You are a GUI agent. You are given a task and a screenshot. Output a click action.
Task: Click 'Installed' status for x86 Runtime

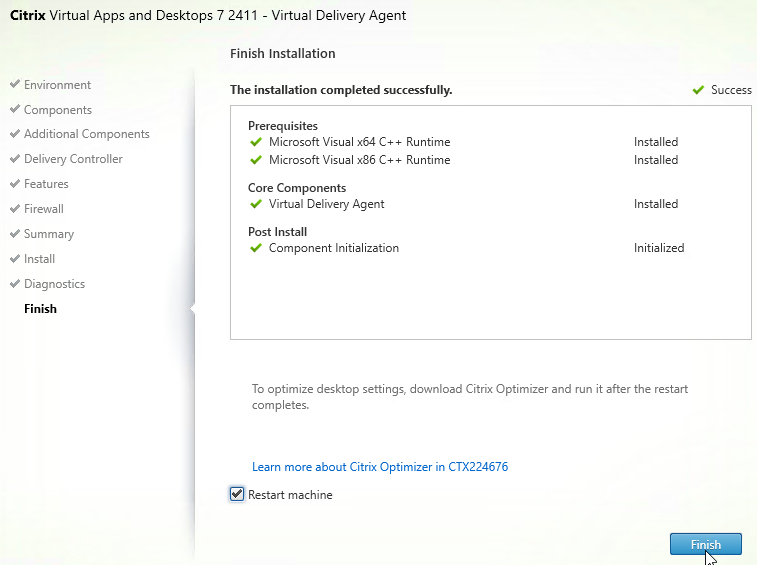[x=656, y=160]
